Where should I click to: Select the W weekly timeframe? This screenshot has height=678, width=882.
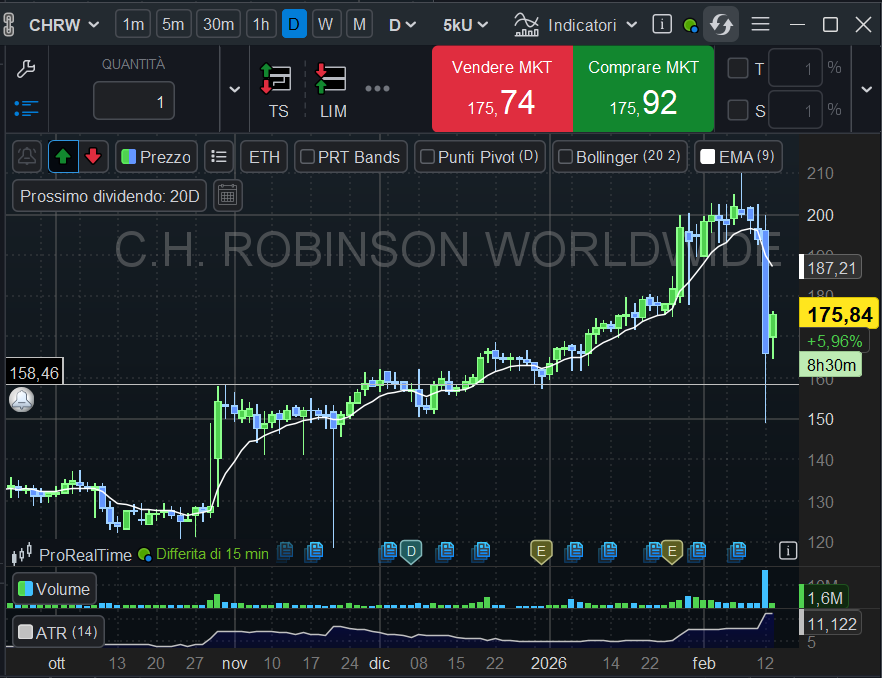327,24
